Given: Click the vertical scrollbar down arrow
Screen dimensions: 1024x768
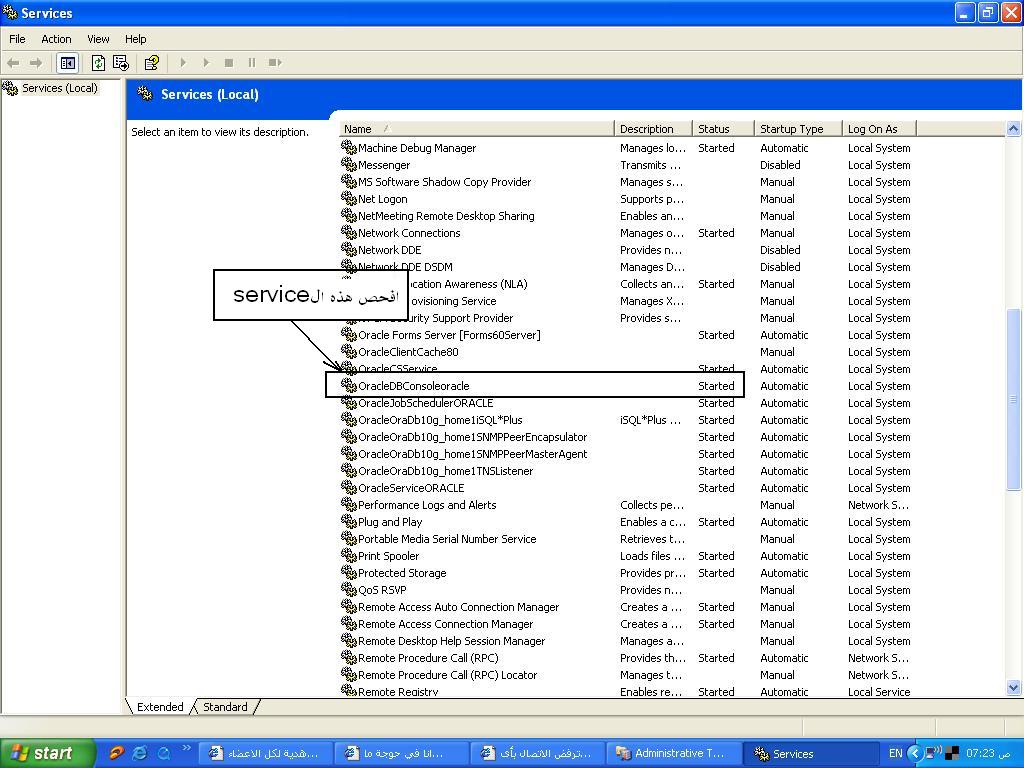Looking at the screenshot, I should (x=1013, y=687).
